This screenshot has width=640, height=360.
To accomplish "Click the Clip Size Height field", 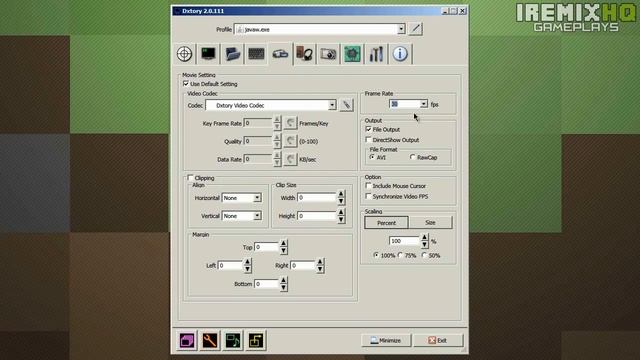I will pos(317,216).
